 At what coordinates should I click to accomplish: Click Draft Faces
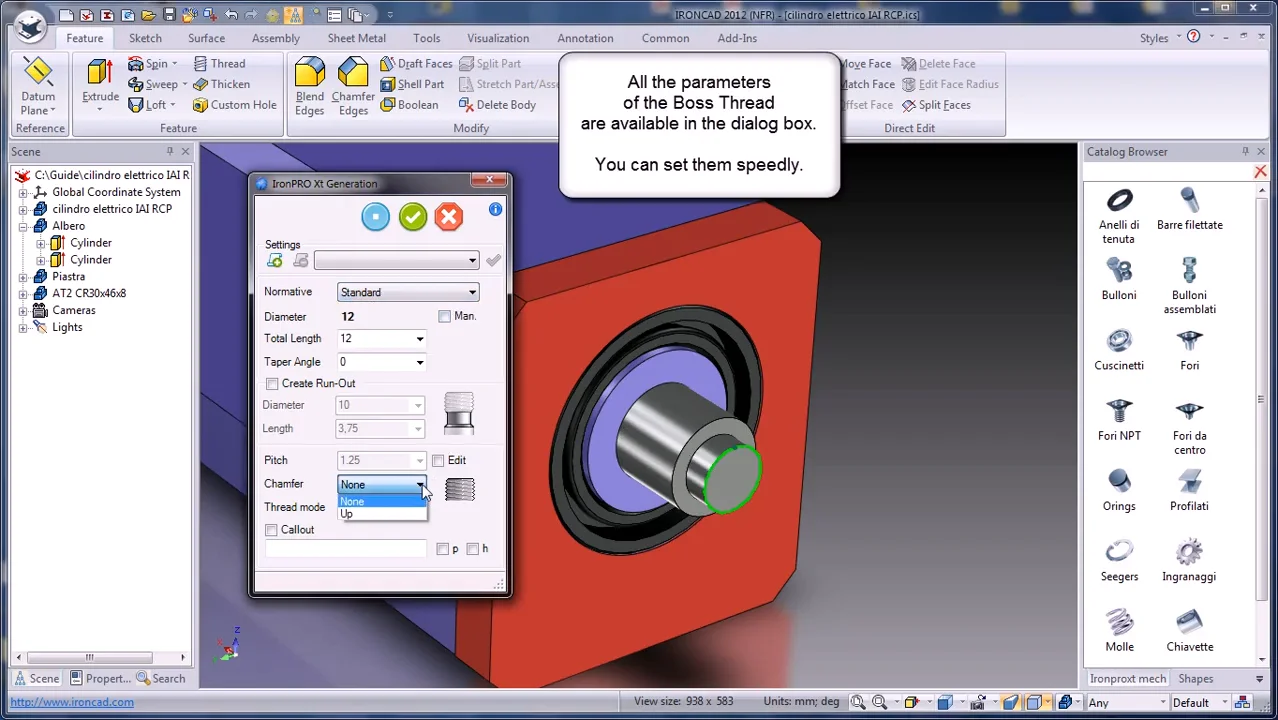click(x=416, y=63)
